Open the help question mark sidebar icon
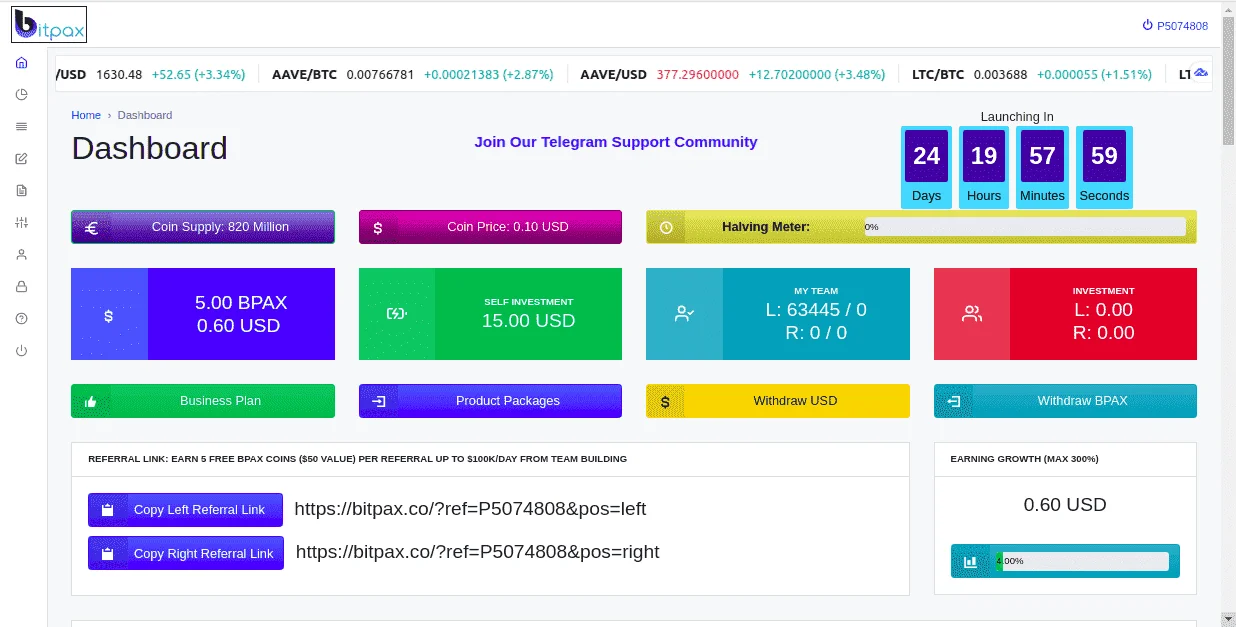The image size is (1236, 627). point(22,319)
